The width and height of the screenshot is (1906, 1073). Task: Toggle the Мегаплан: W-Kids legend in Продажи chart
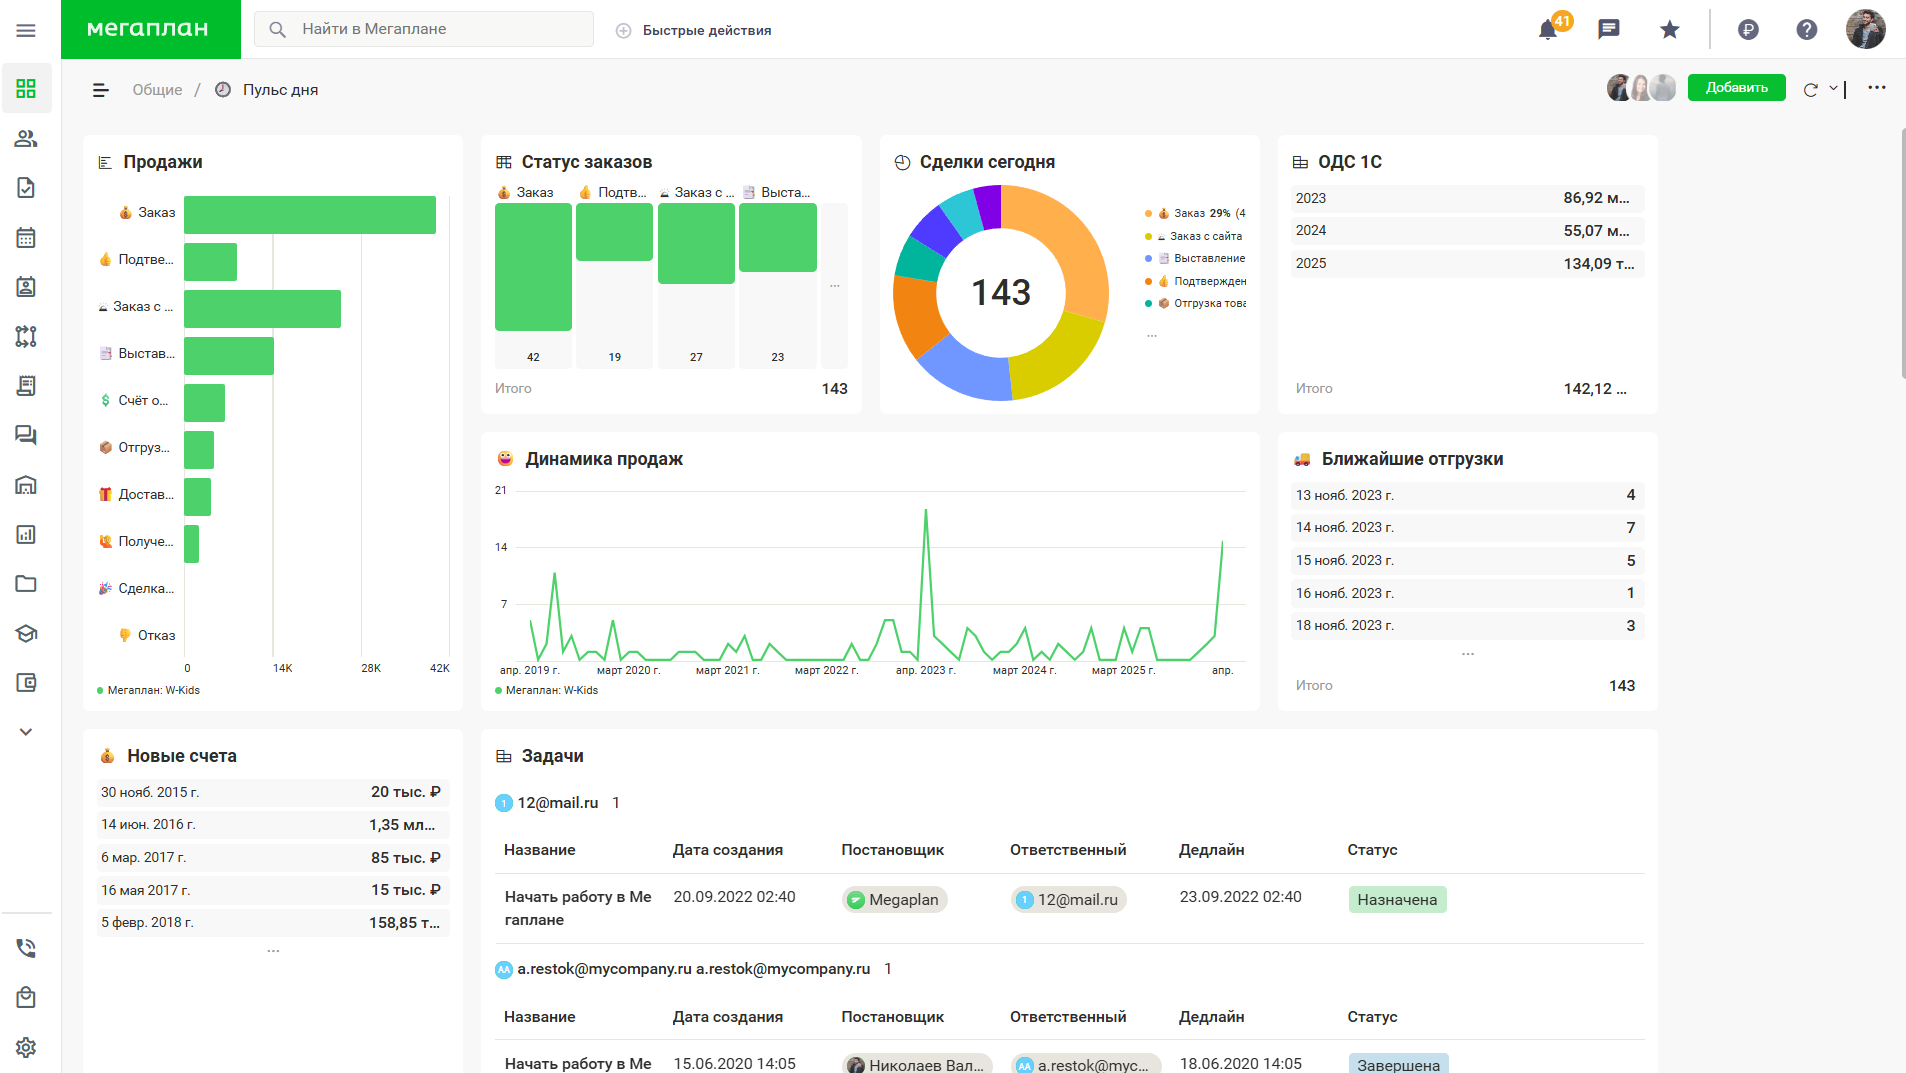[x=148, y=690]
